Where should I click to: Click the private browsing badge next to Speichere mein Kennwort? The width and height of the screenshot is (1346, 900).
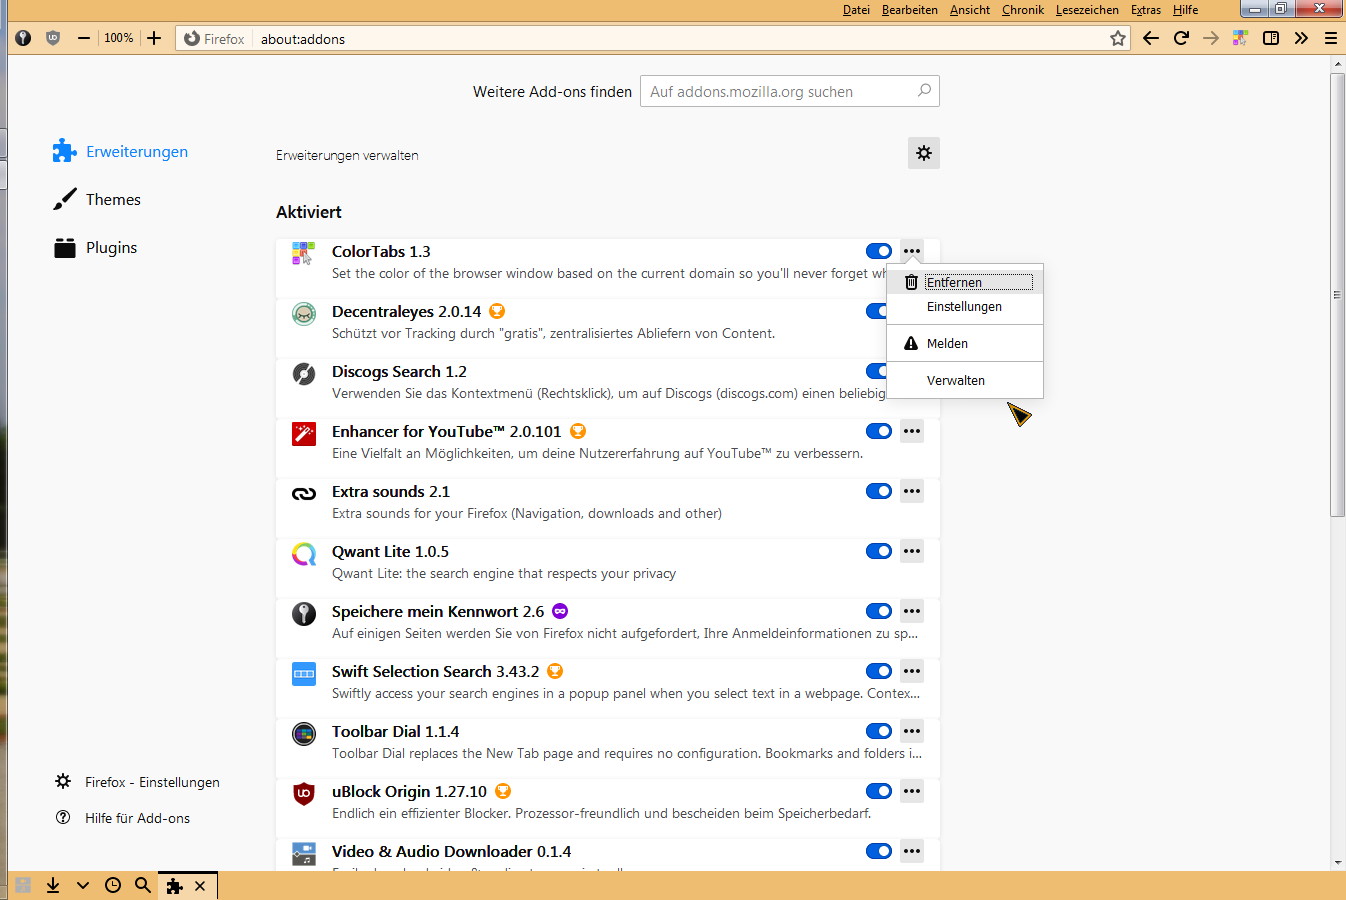[x=560, y=611]
